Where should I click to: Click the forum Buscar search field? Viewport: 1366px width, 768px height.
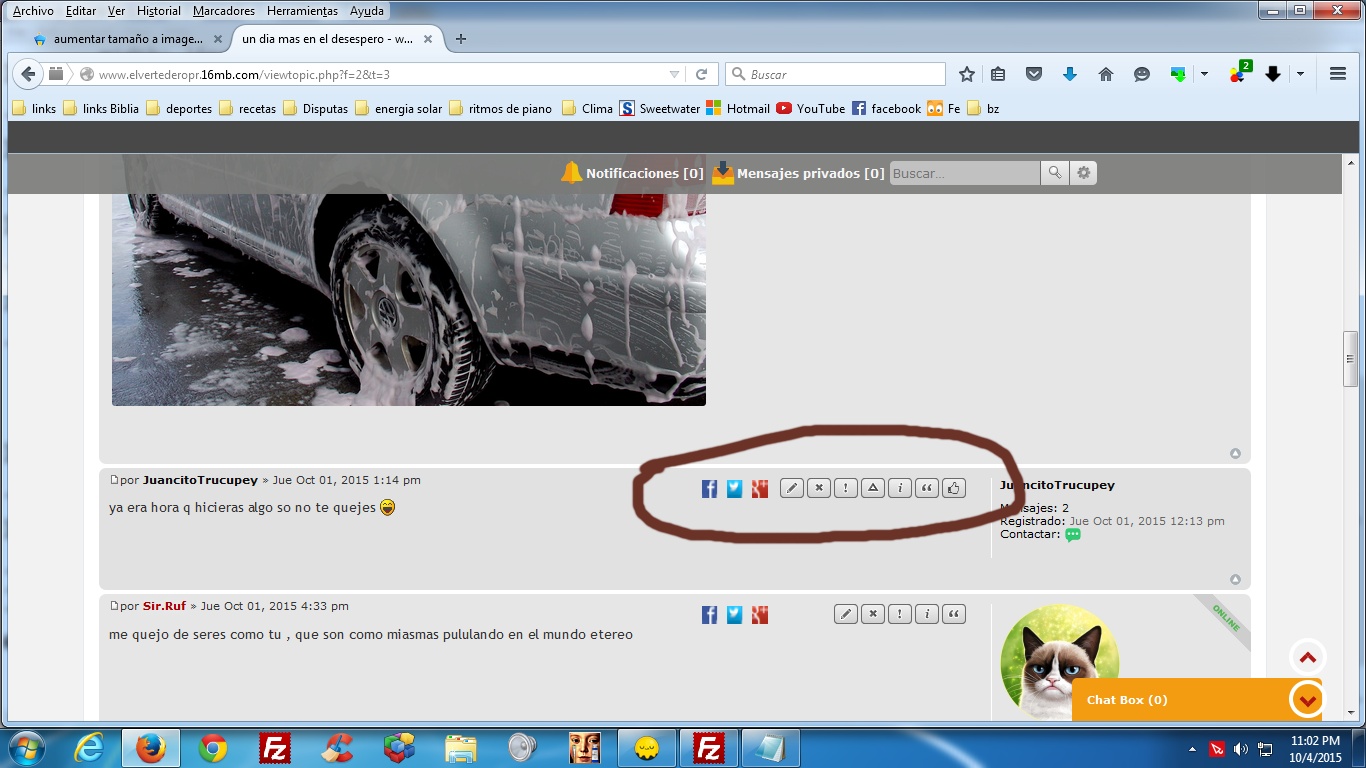coord(964,173)
